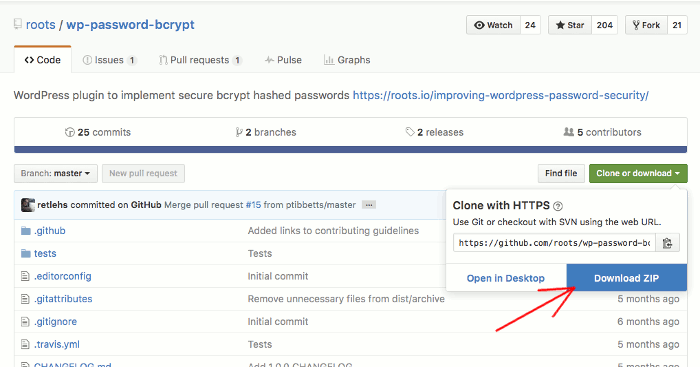Open the roots.io improving-wordpress-password-security link
Screen dimensions: 700x367
(x=500, y=95)
